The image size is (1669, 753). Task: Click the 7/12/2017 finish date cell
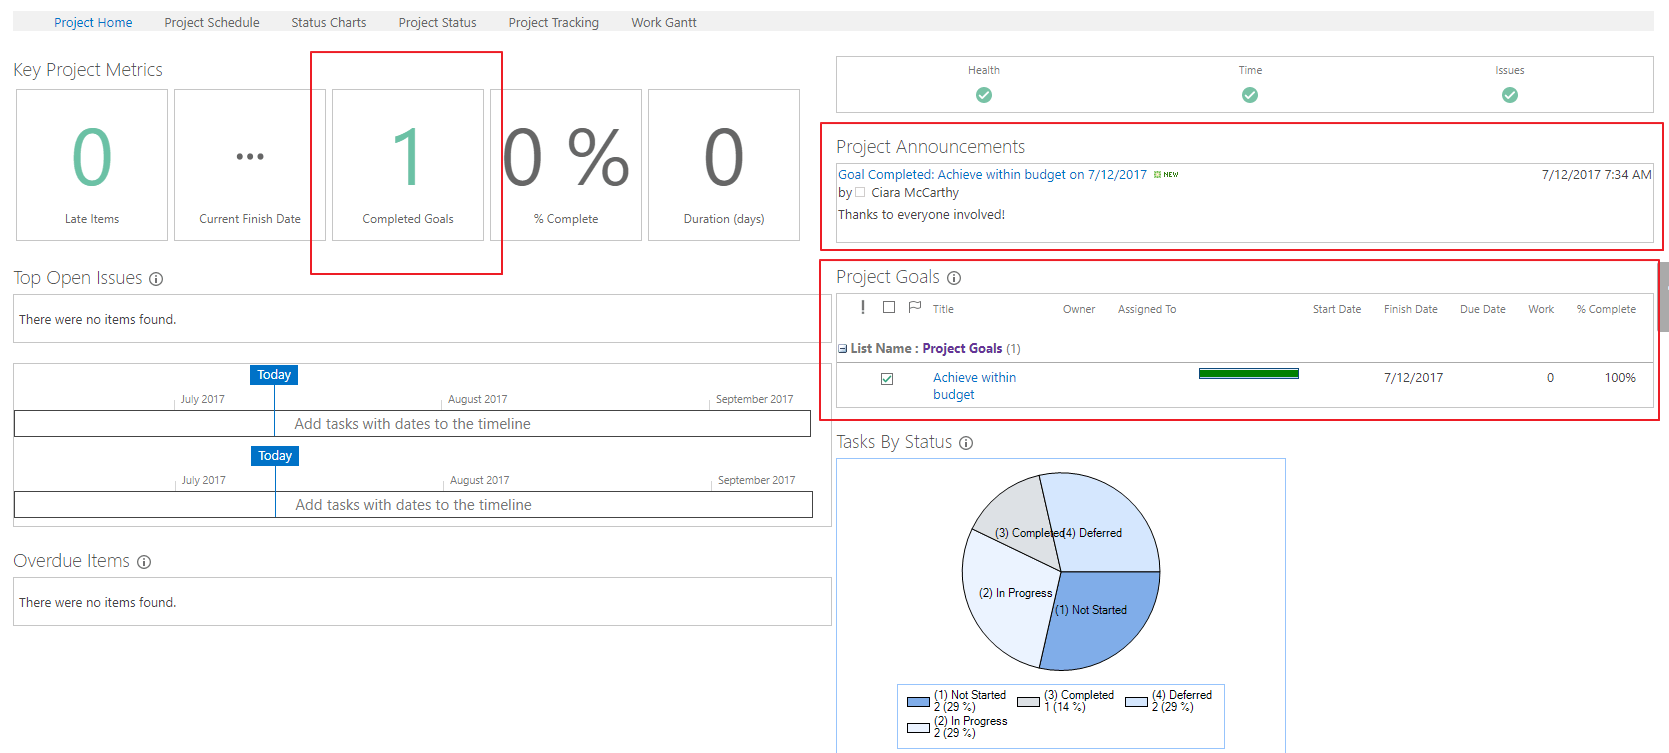point(1413,378)
